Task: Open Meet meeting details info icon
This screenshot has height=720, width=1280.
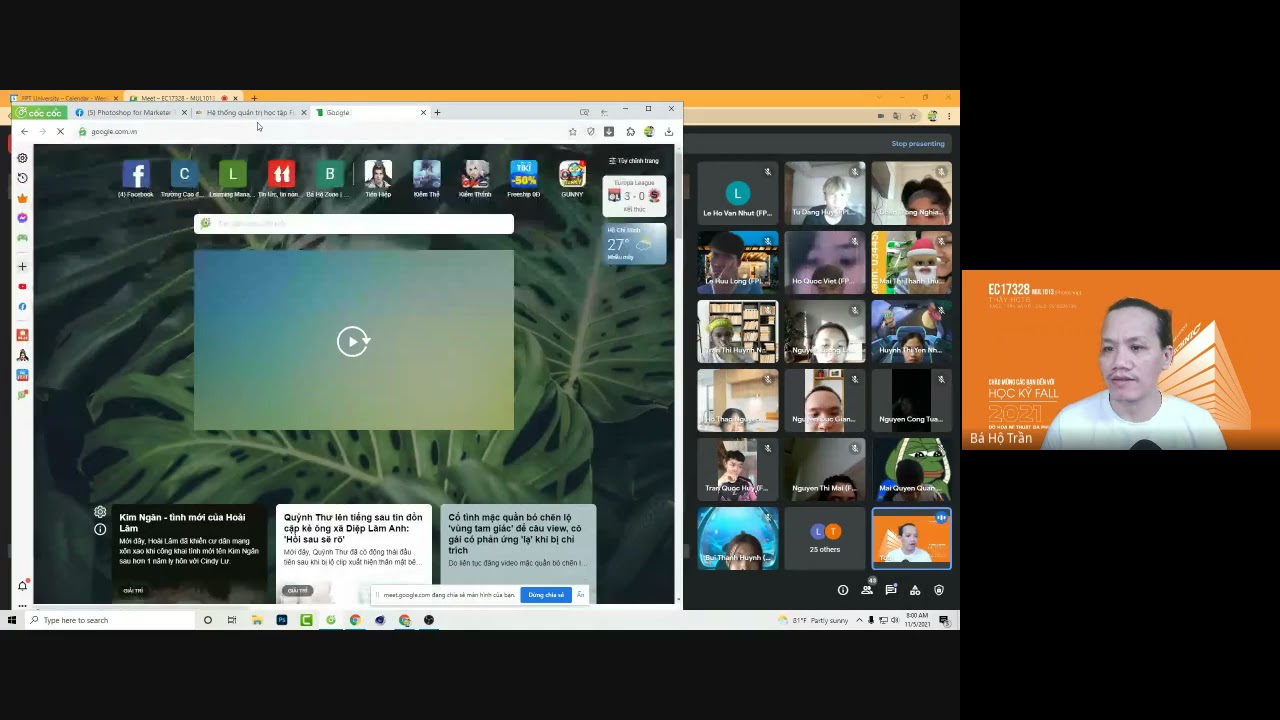Action: (x=843, y=590)
